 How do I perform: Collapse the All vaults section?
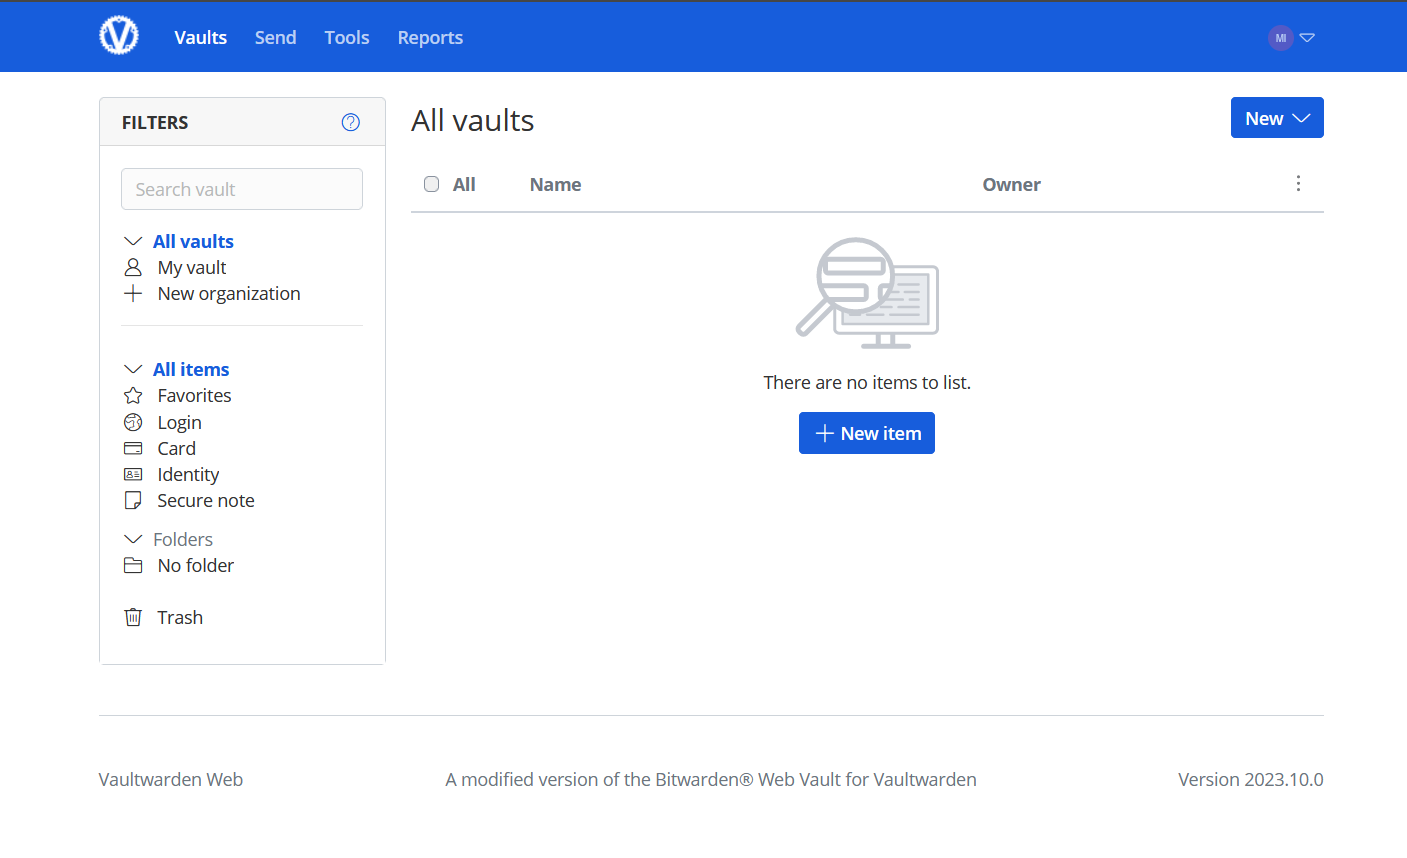[133, 241]
